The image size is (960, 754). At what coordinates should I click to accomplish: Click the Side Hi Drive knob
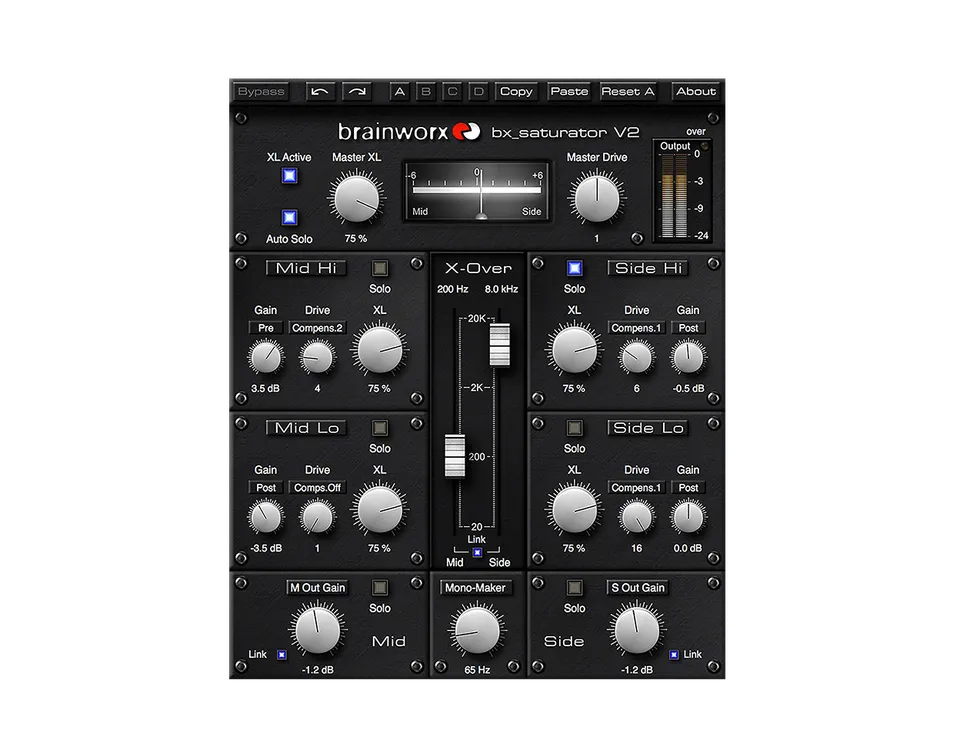(637, 357)
